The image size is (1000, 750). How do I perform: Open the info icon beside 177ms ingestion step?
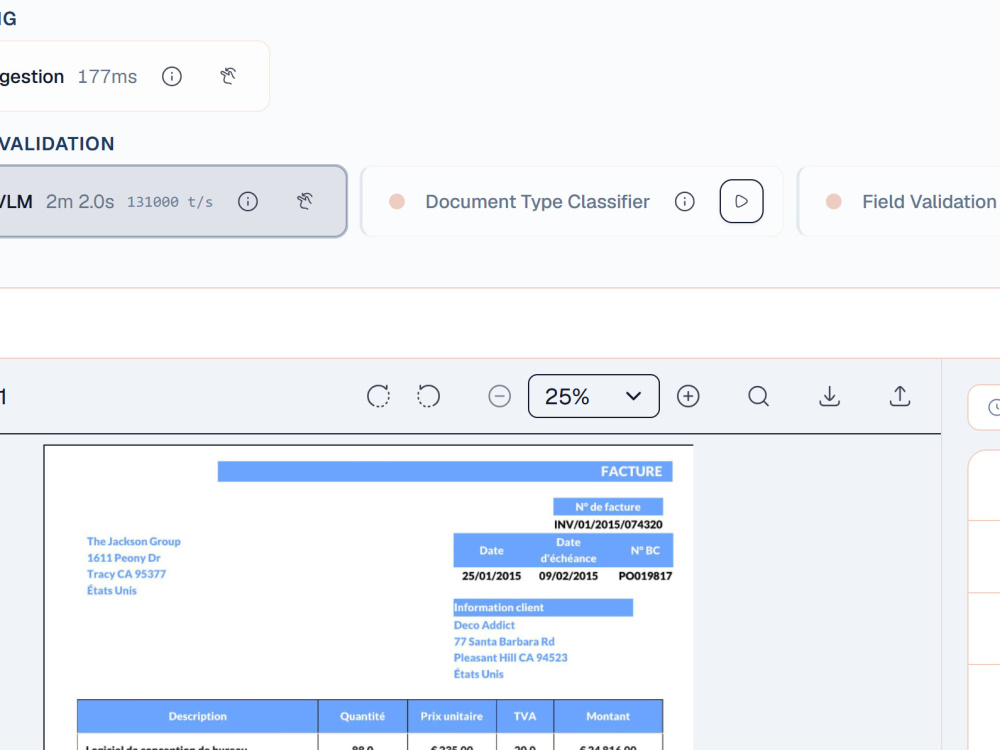[x=172, y=77]
